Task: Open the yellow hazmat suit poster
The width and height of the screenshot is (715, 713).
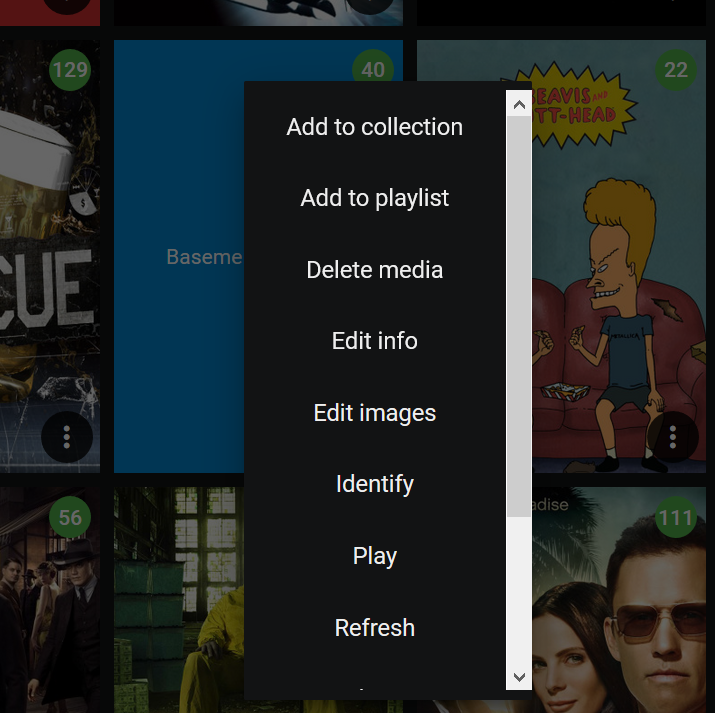Action: click(179, 600)
